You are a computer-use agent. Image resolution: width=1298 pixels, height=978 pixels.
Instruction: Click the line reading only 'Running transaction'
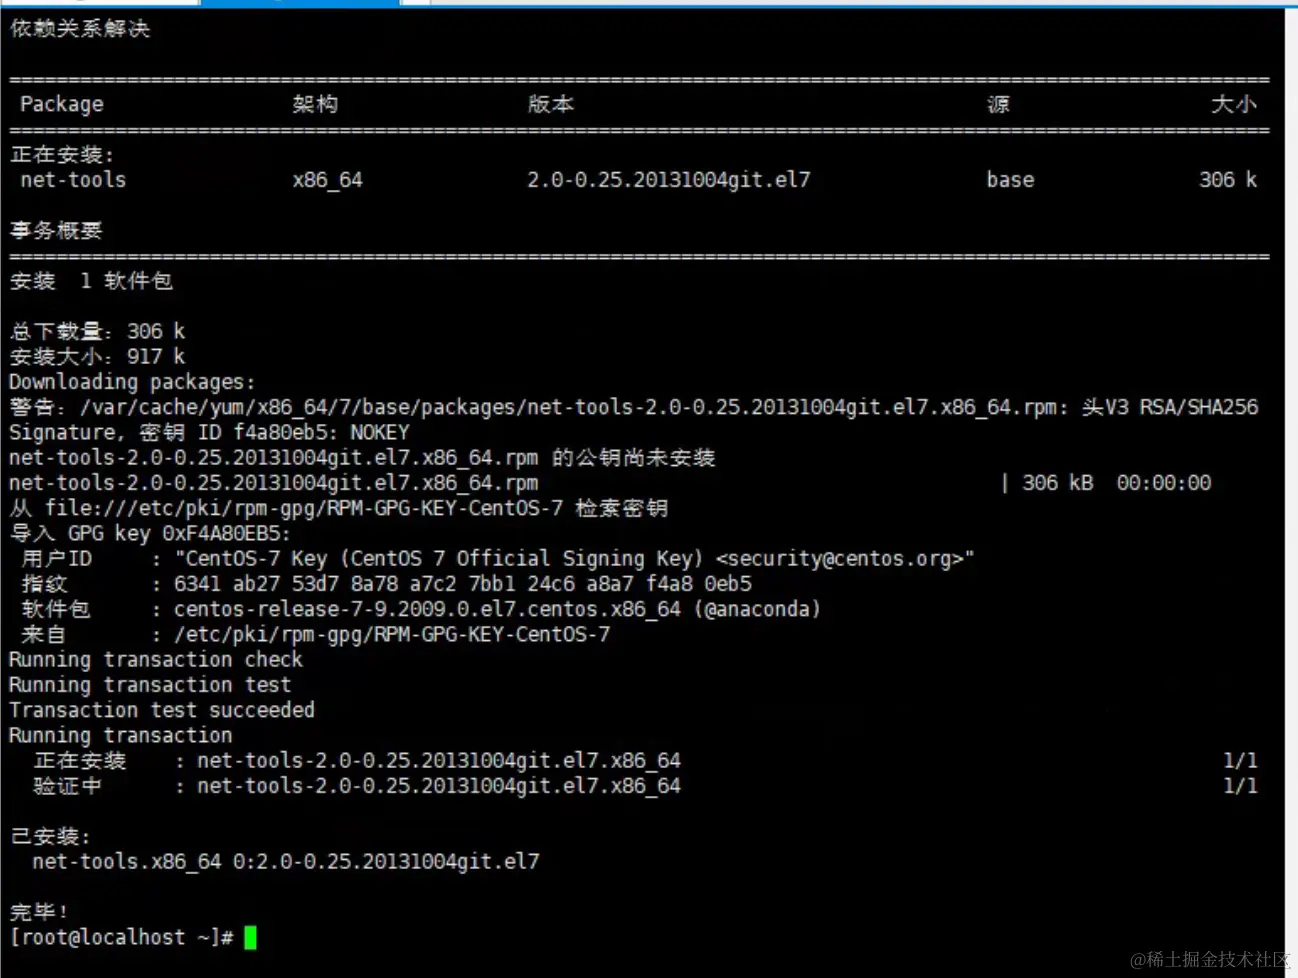click(121, 735)
